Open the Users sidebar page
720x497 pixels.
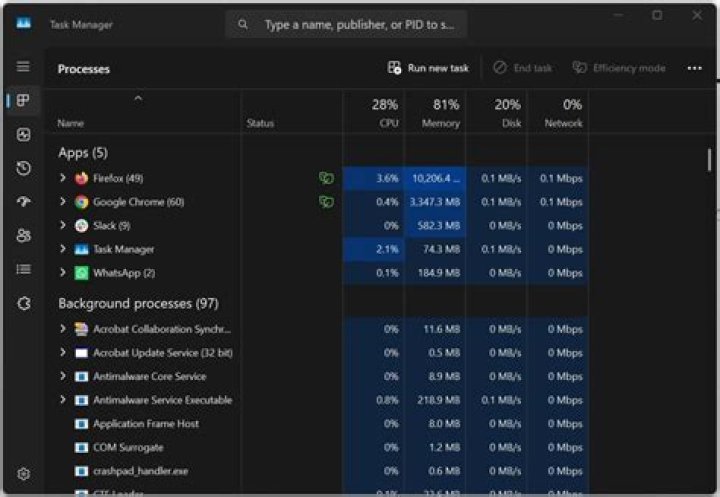[23, 236]
